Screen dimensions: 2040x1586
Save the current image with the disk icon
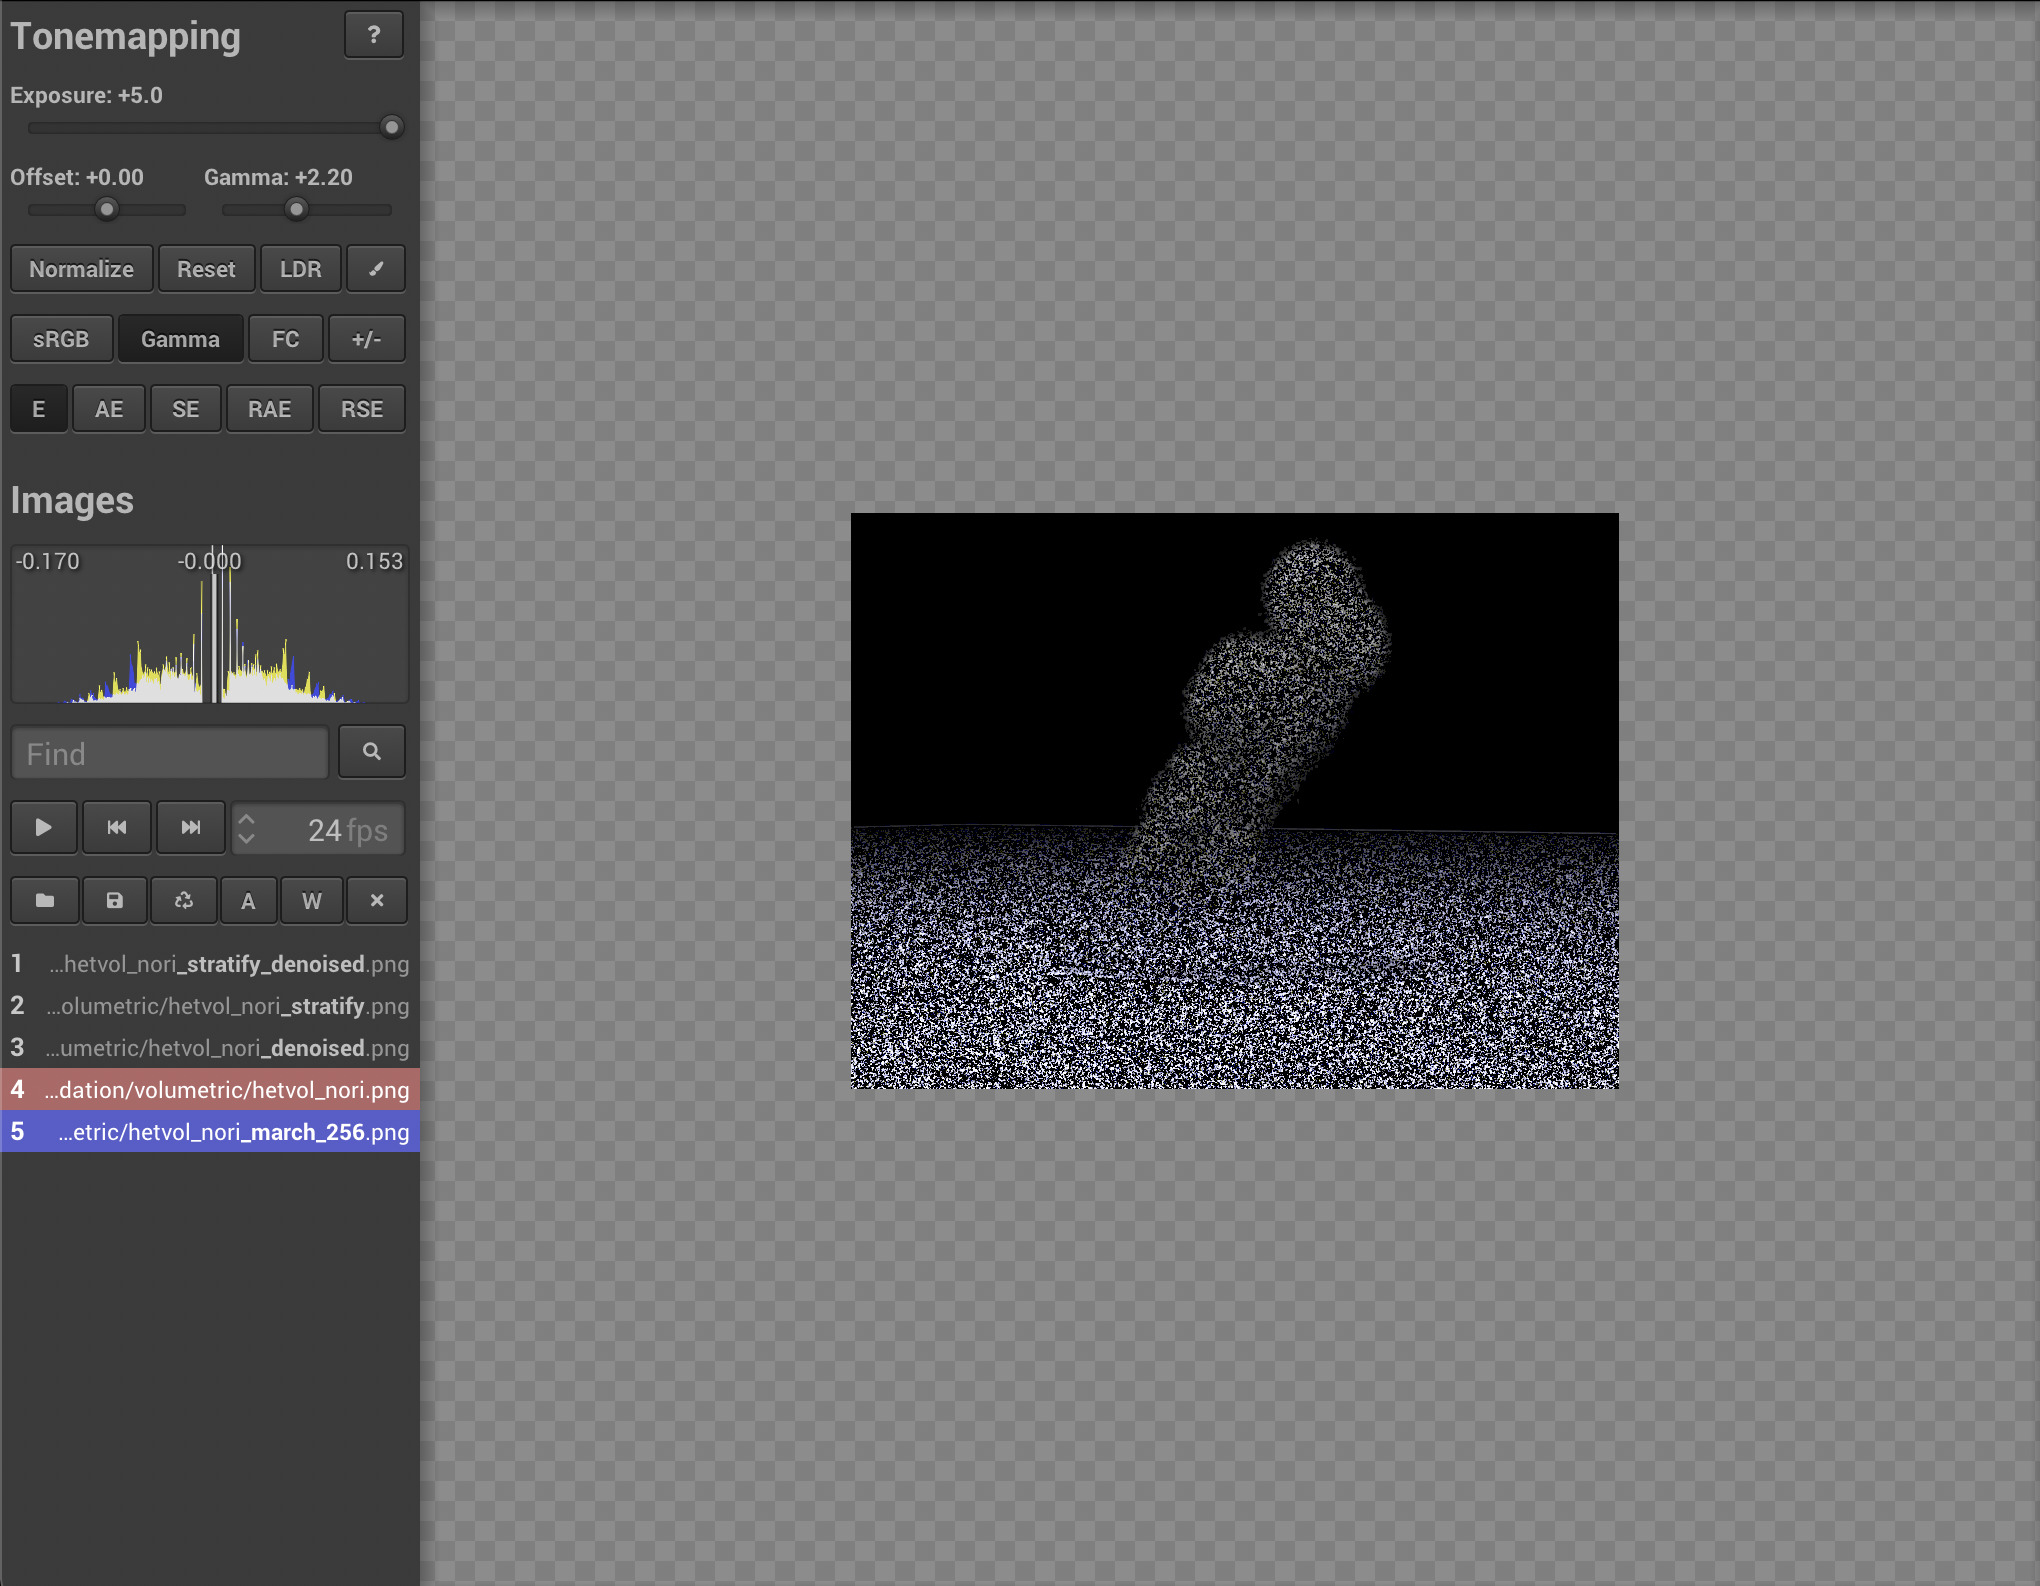115,901
